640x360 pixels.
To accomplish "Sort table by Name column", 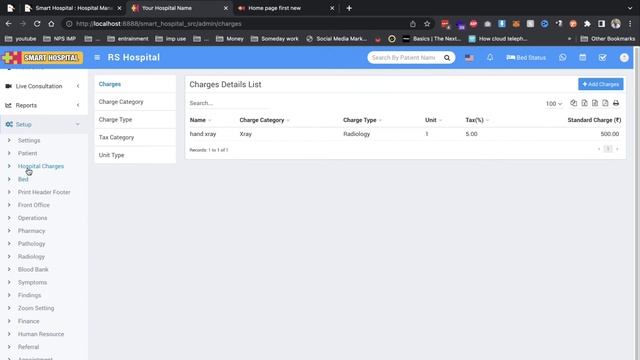I will [200, 120].
